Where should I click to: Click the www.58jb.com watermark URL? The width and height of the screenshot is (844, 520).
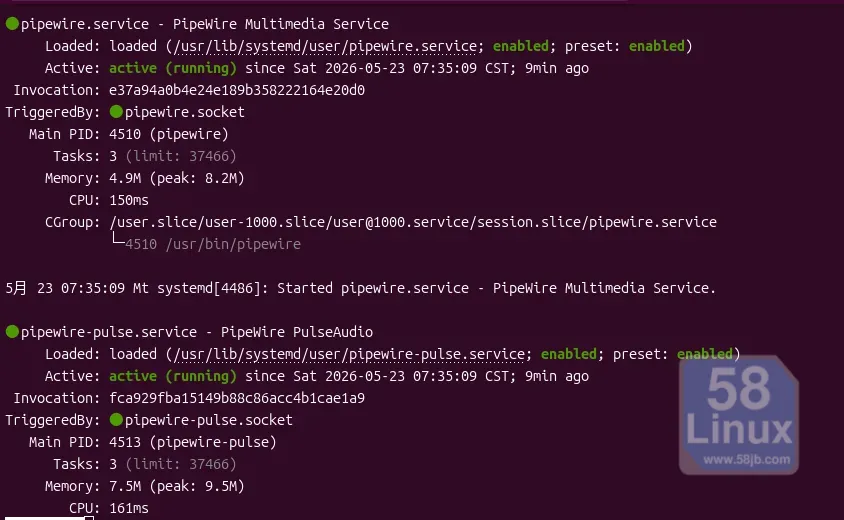(747, 460)
